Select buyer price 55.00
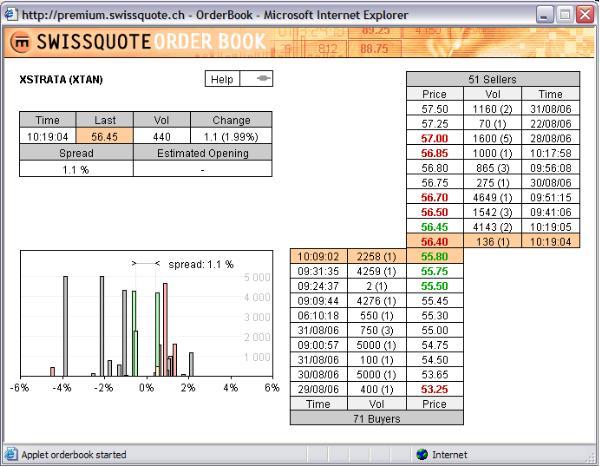Screen dimensions: 600x467 click(x=435, y=330)
